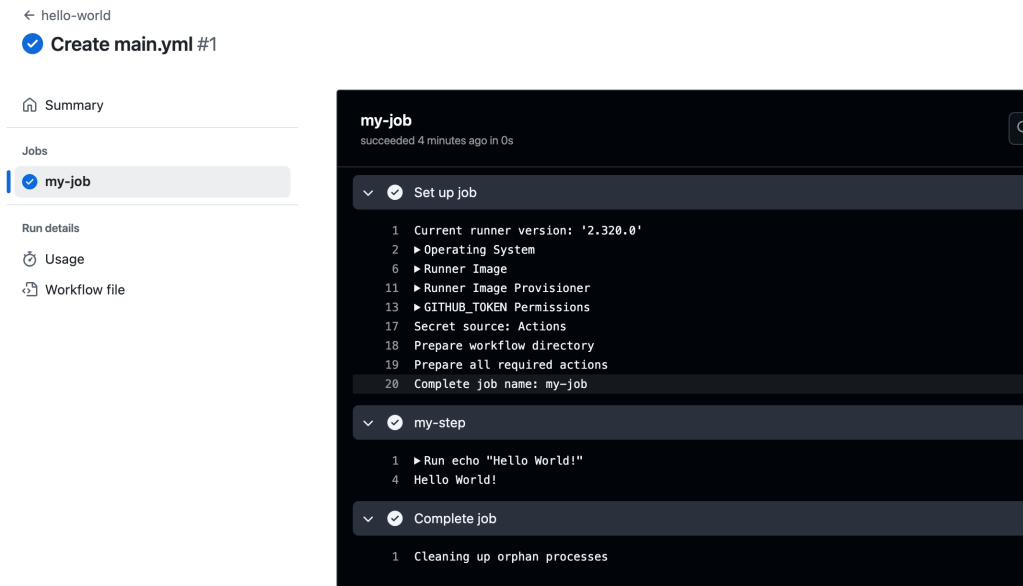Select my-job in the Jobs list
Viewport: 1023px width, 586px height.
point(68,182)
